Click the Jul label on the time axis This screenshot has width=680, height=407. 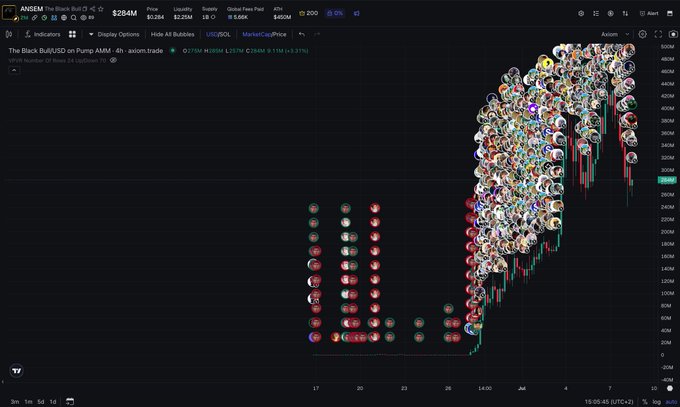522,388
